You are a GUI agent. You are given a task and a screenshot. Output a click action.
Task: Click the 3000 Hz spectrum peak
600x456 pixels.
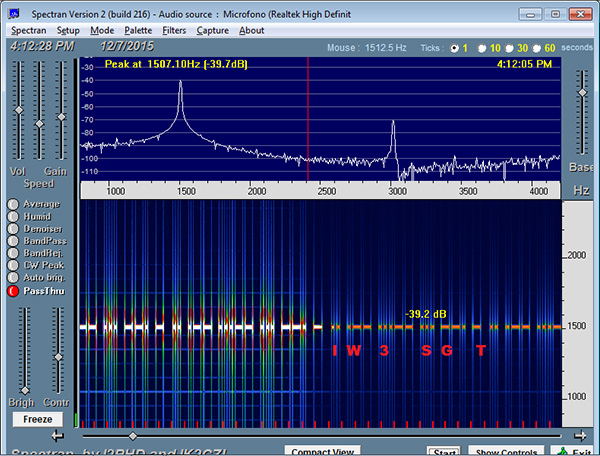393,122
